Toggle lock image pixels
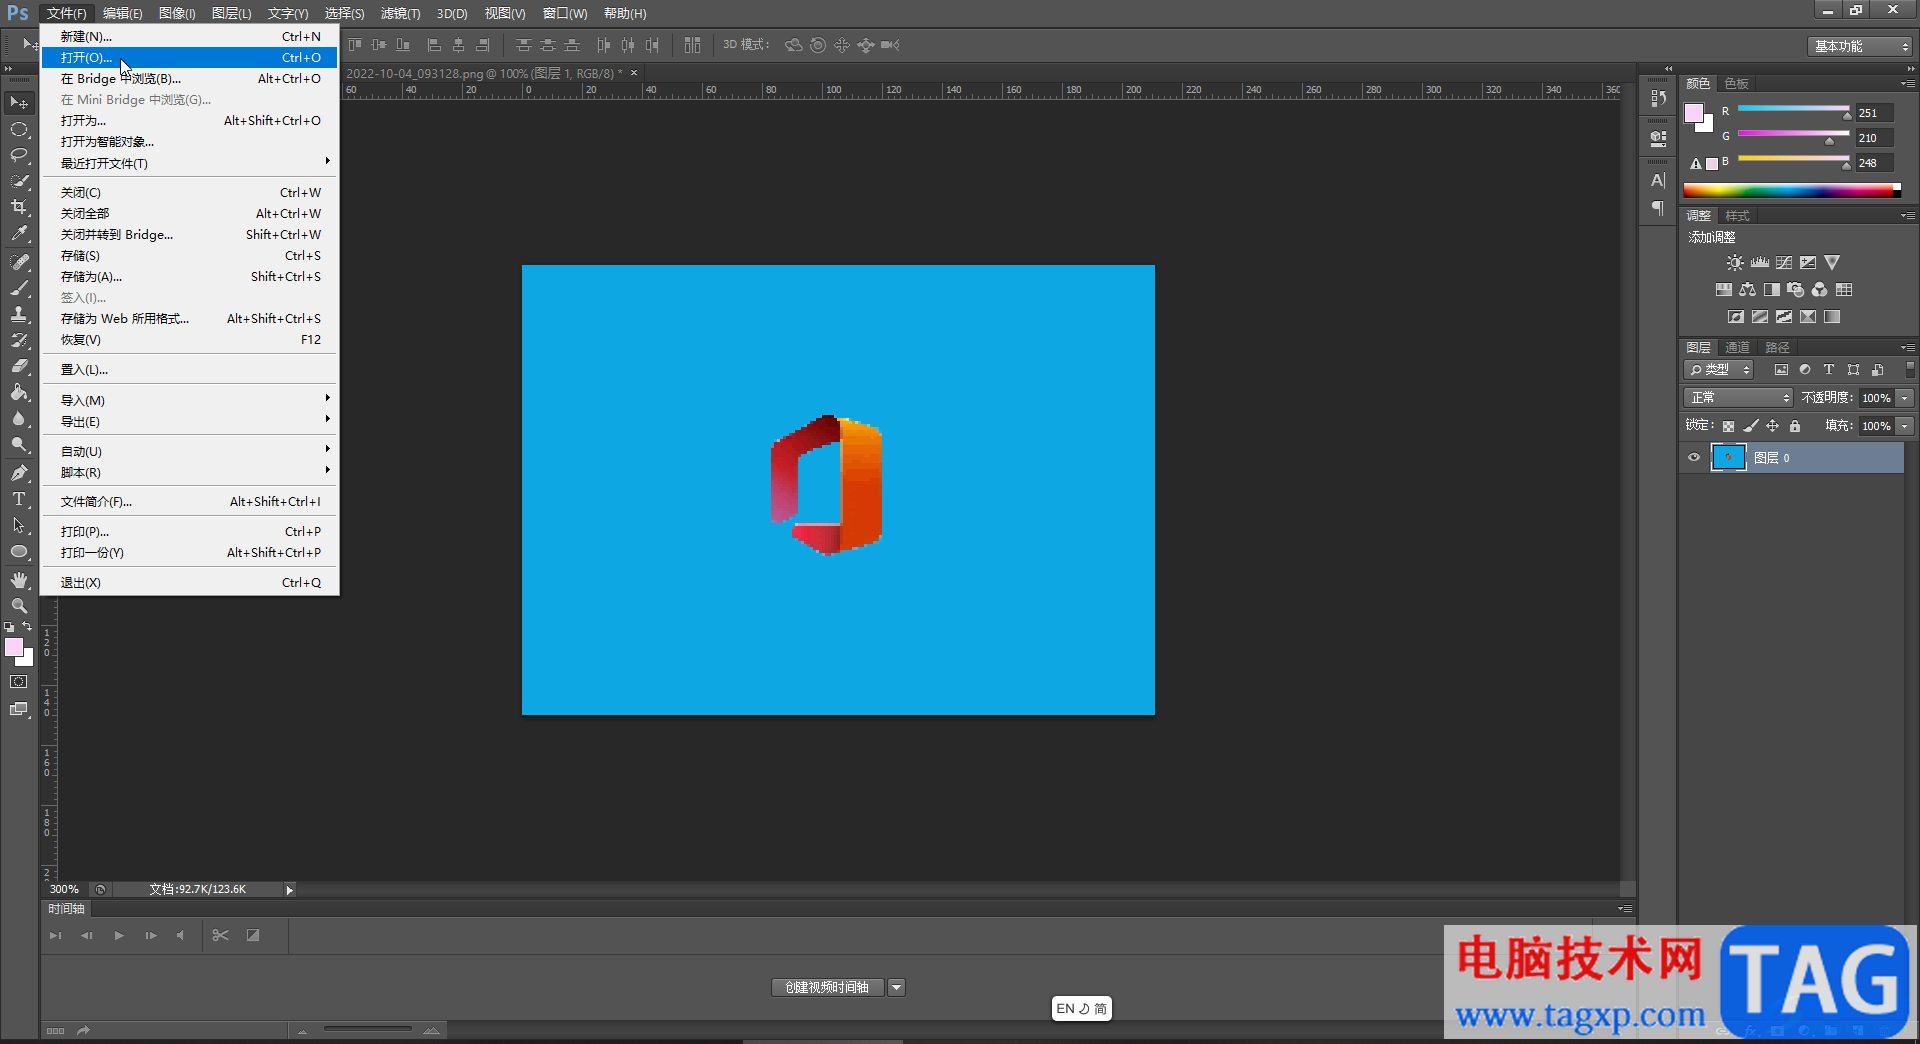Viewport: 1920px width, 1044px height. pos(1751,426)
